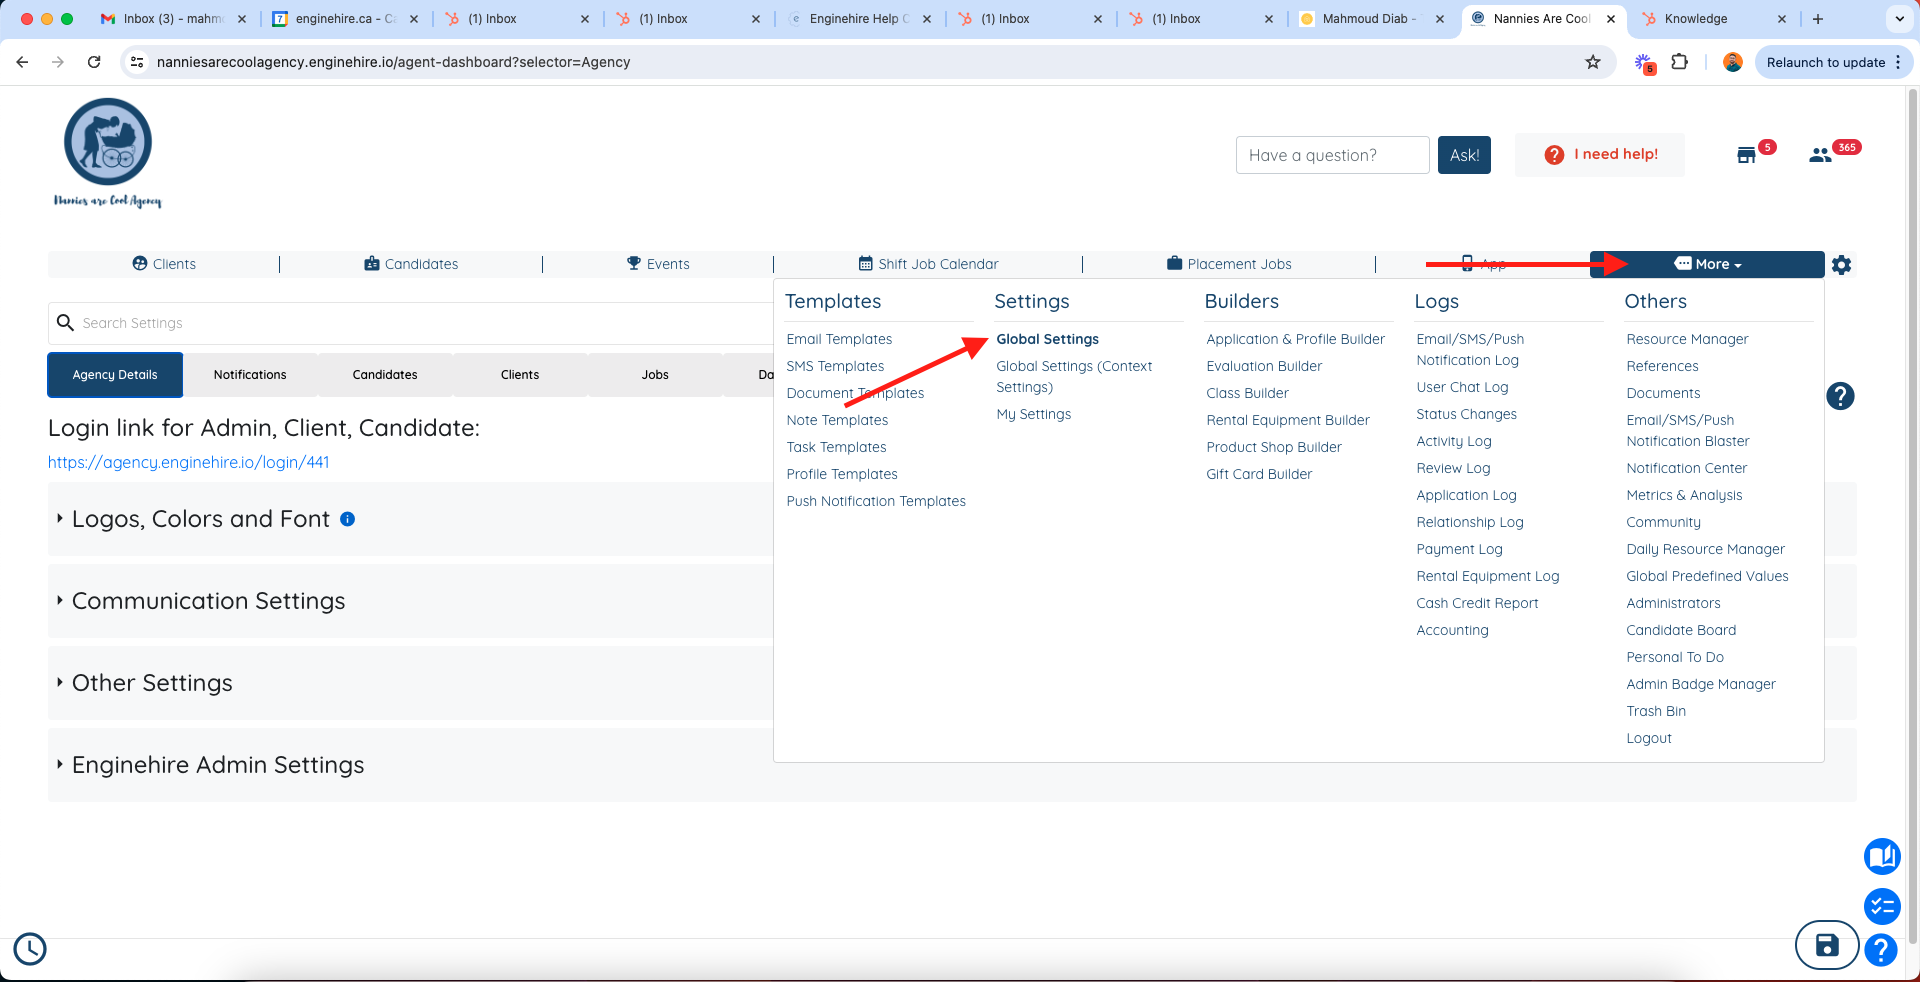This screenshot has width=1920, height=982.
Task: Click the I need help! button
Action: [1600, 155]
